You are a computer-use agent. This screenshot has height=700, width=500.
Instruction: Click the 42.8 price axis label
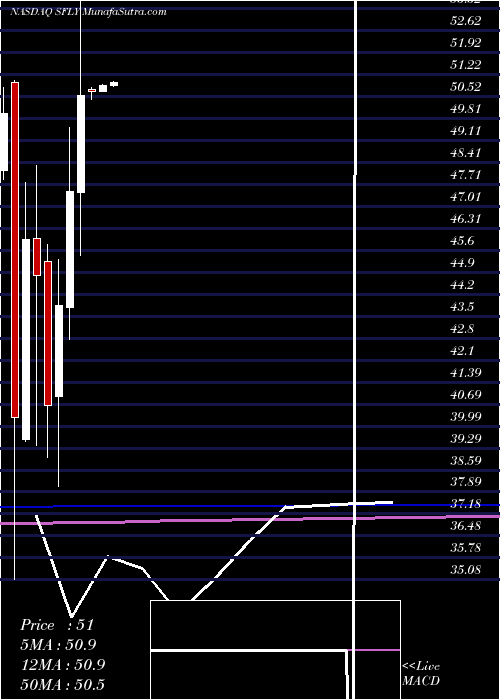[x=462, y=329]
